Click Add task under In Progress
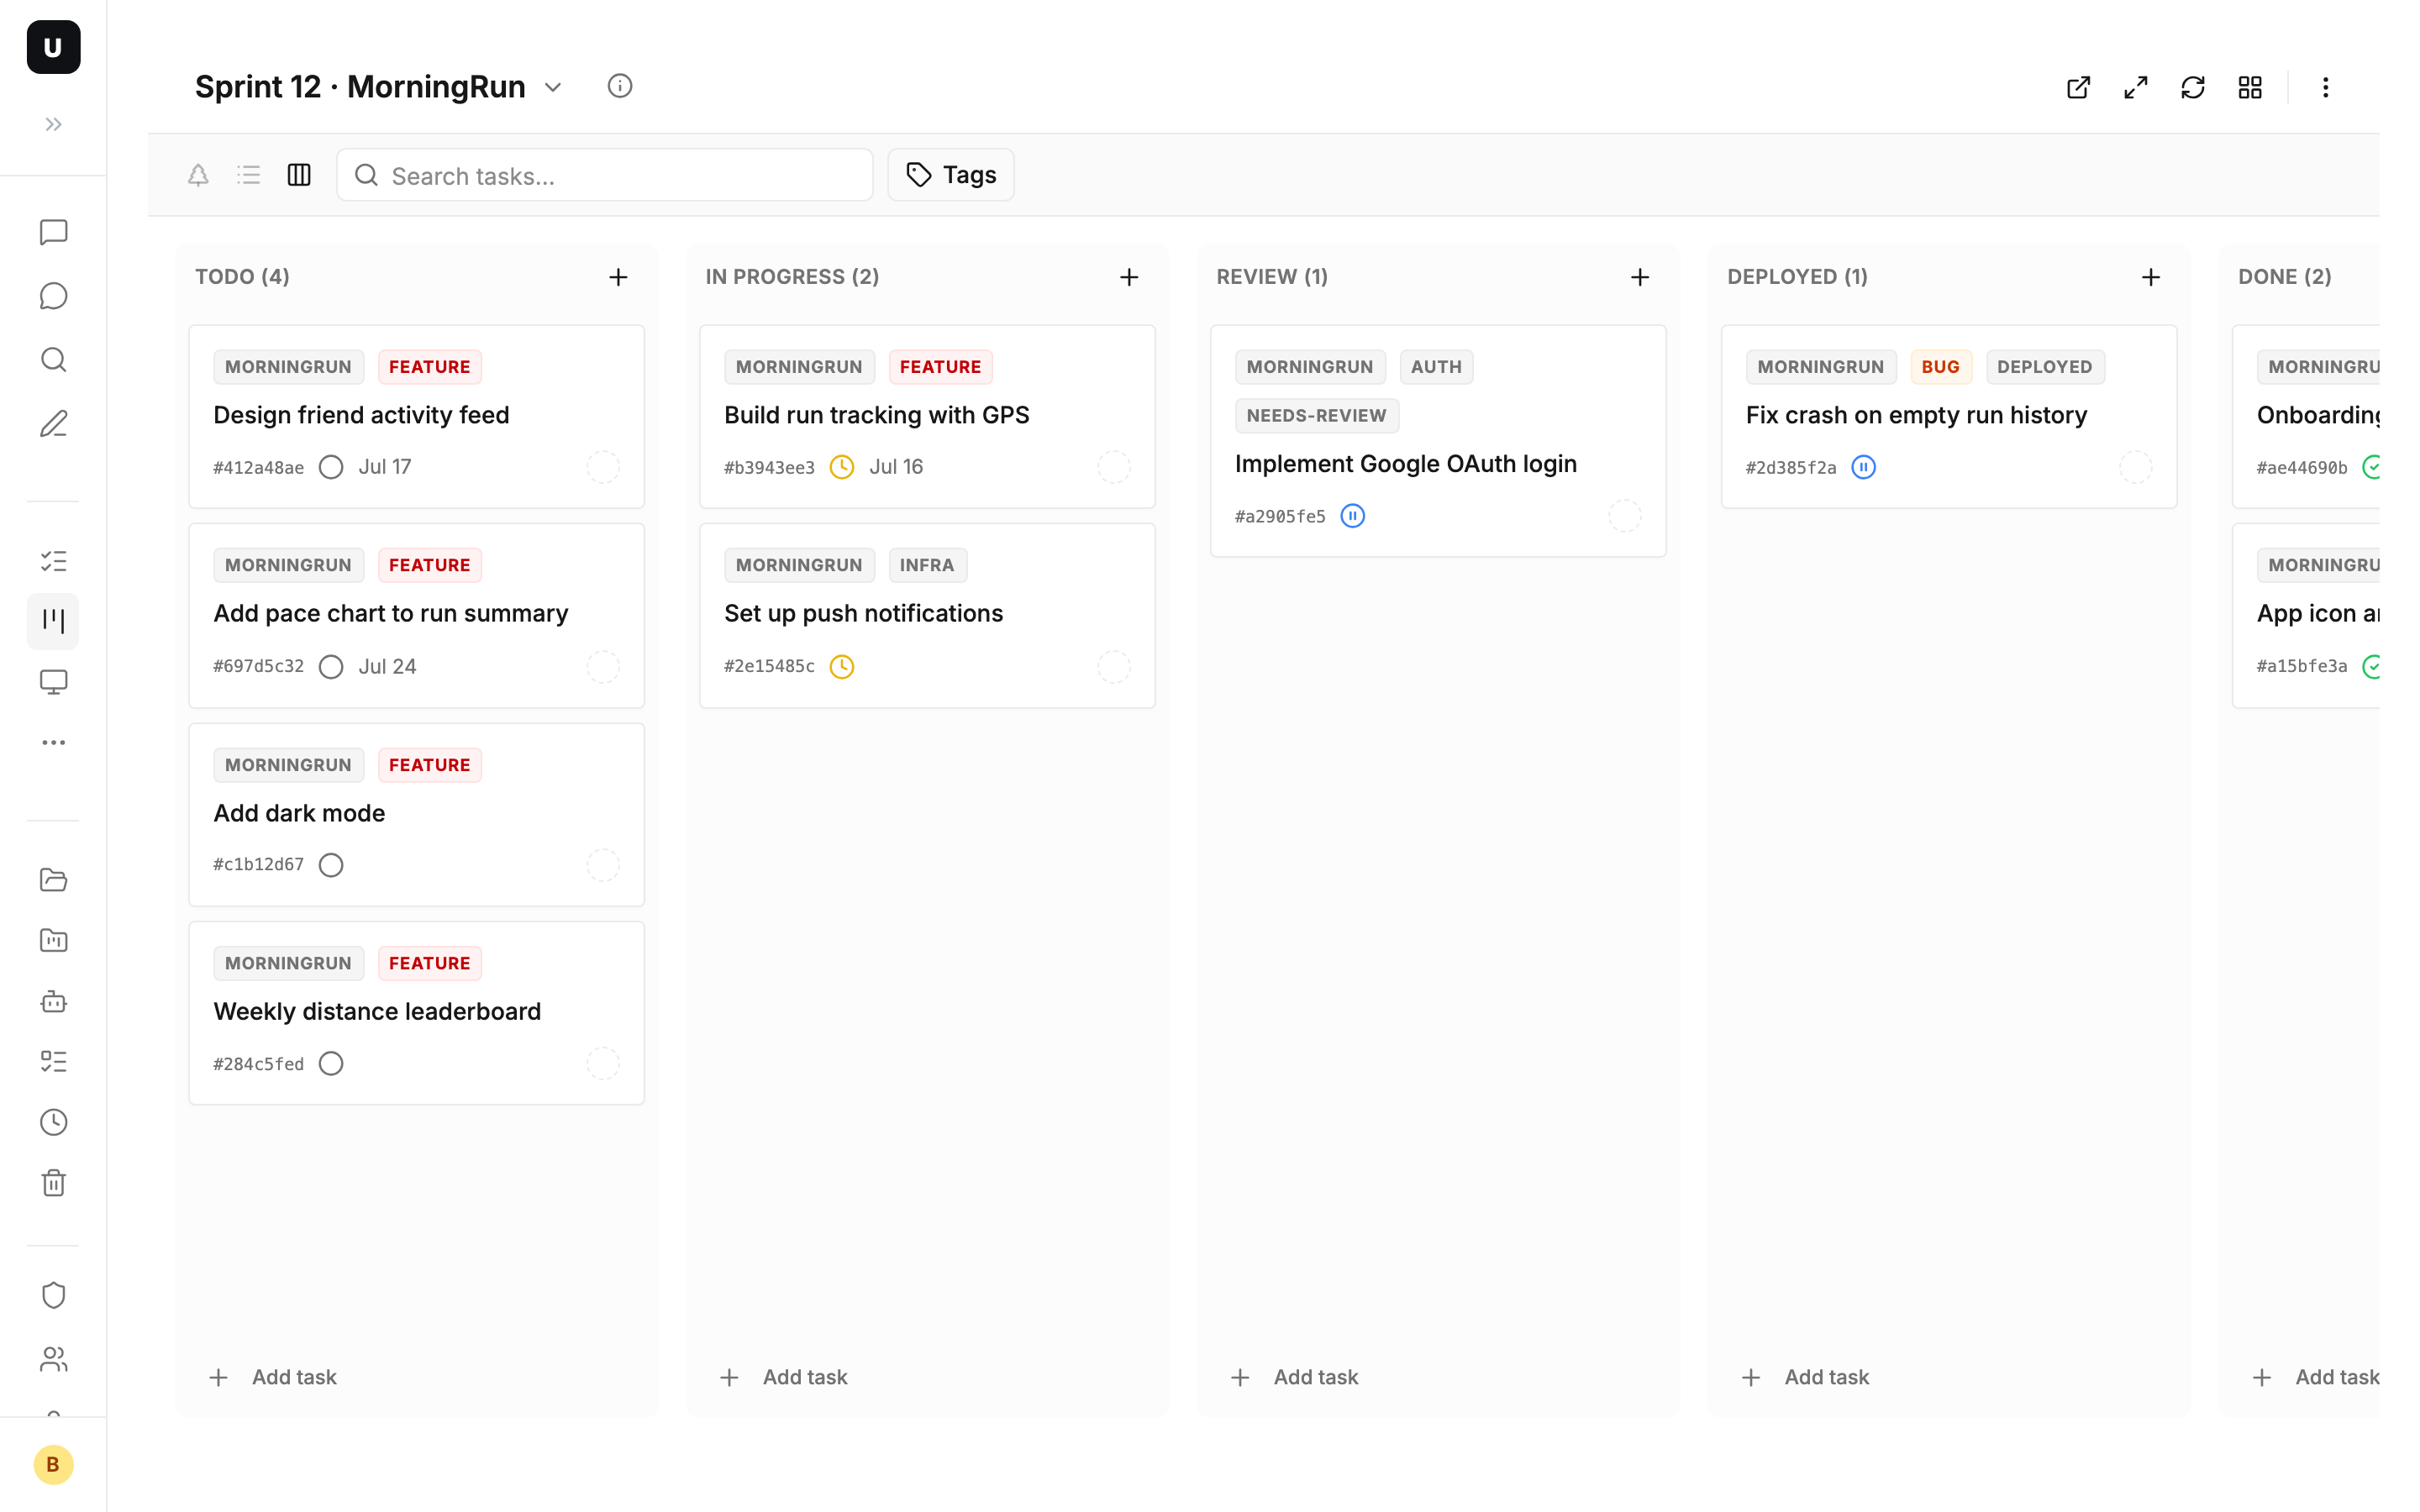 783,1377
